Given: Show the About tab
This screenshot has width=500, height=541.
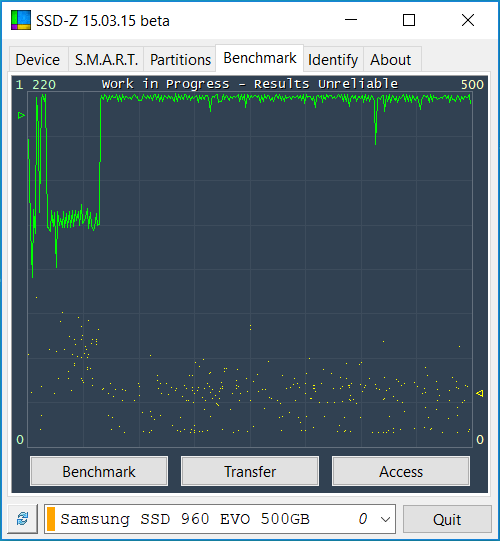Looking at the screenshot, I should click(391, 59).
